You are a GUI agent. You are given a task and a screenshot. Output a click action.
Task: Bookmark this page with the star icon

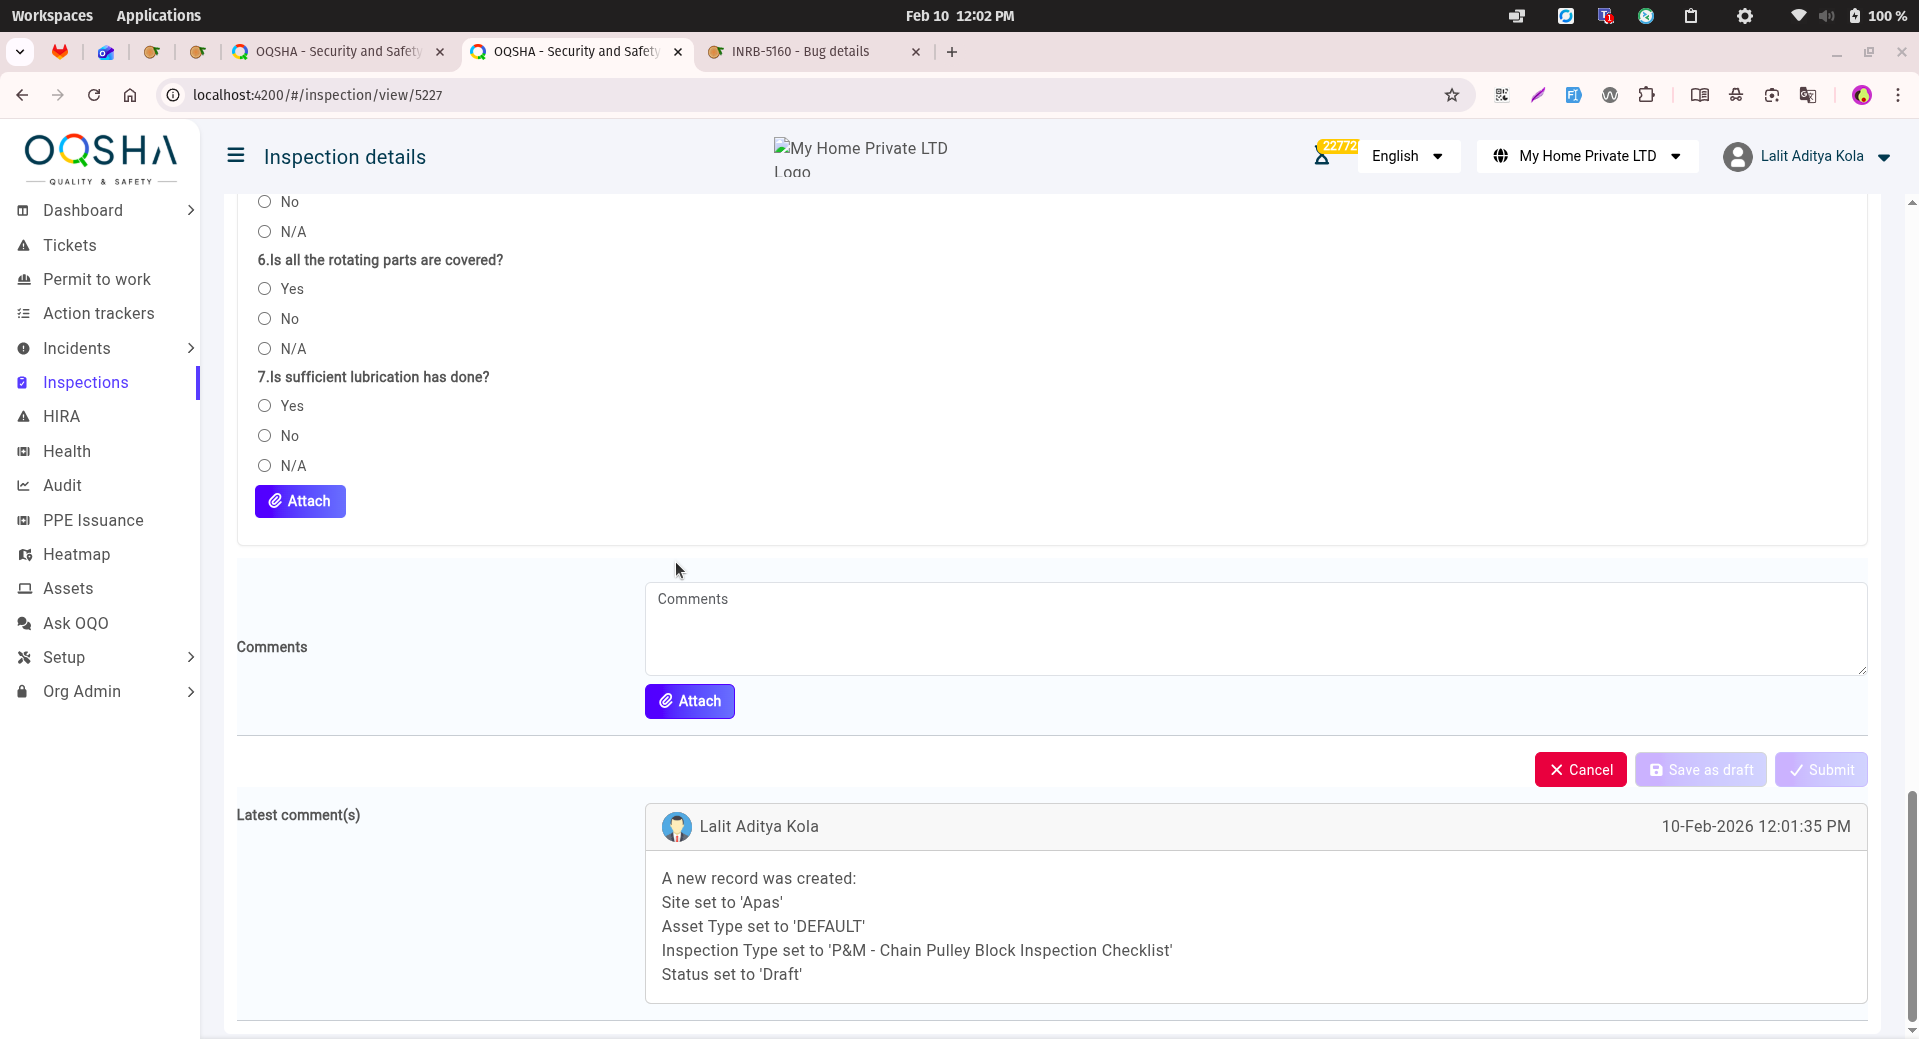(x=1452, y=95)
